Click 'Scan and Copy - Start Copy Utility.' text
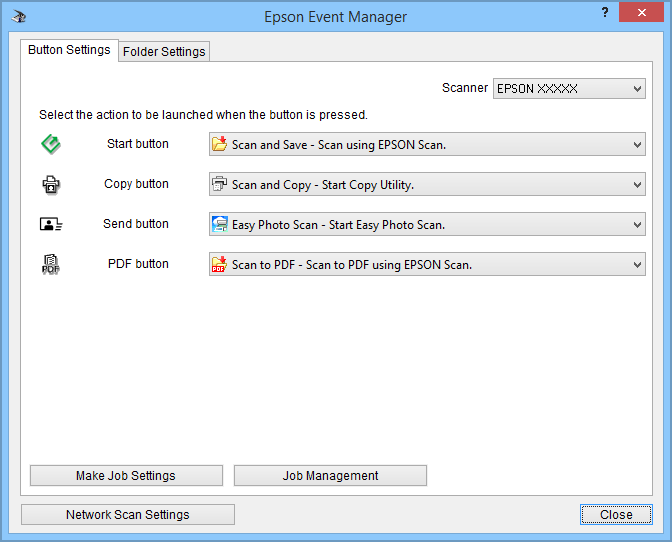 click(x=323, y=185)
